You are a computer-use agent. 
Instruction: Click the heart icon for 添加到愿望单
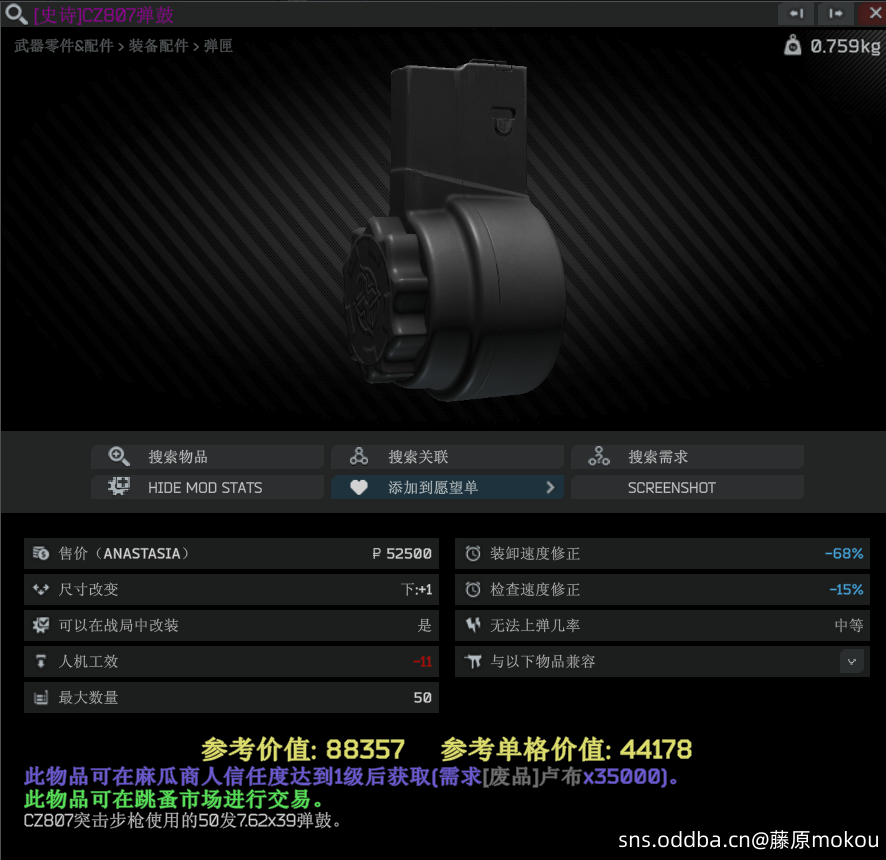pyautogui.click(x=359, y=488)
